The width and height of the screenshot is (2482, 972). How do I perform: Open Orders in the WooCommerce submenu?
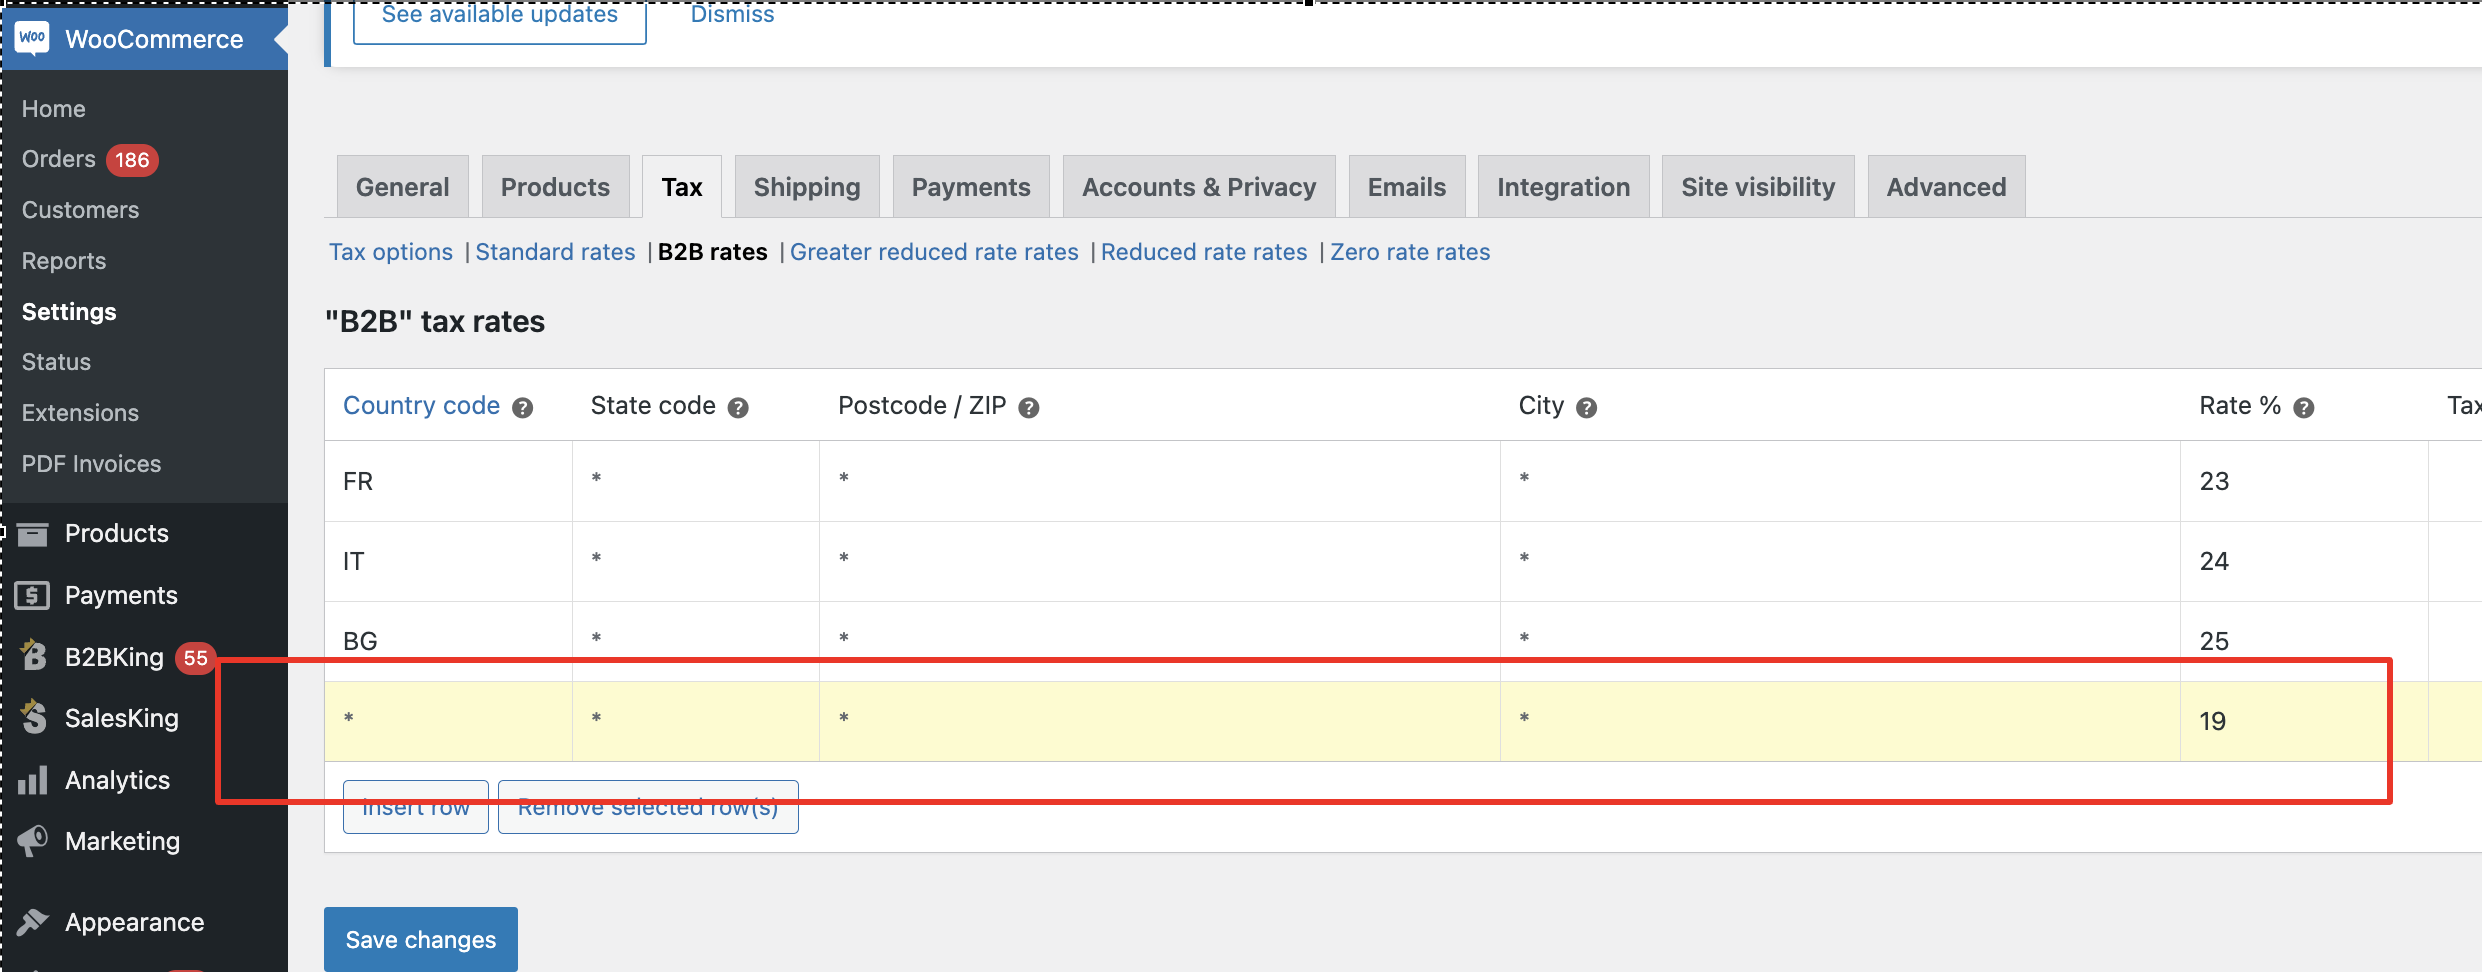59,159
